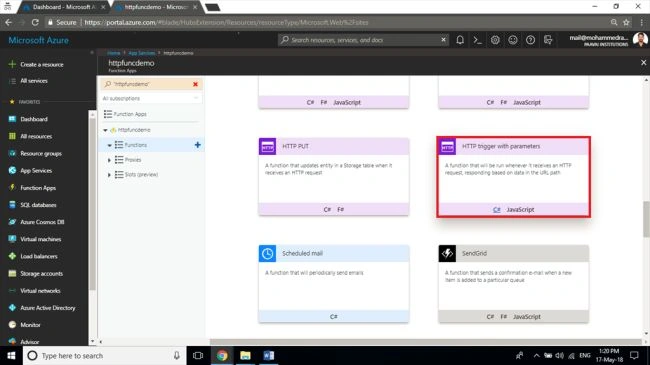Click Home breadcrumb link

tap(114, 53)
